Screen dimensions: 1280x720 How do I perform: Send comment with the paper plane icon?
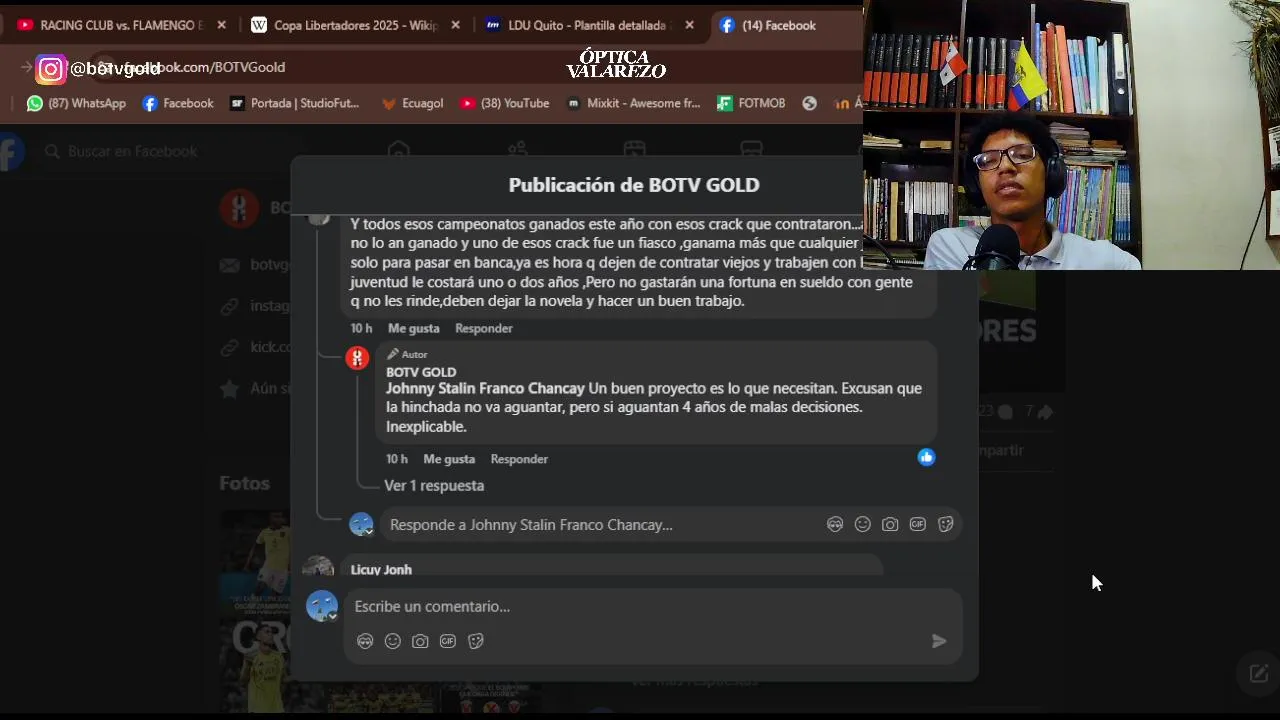point(939,641)
